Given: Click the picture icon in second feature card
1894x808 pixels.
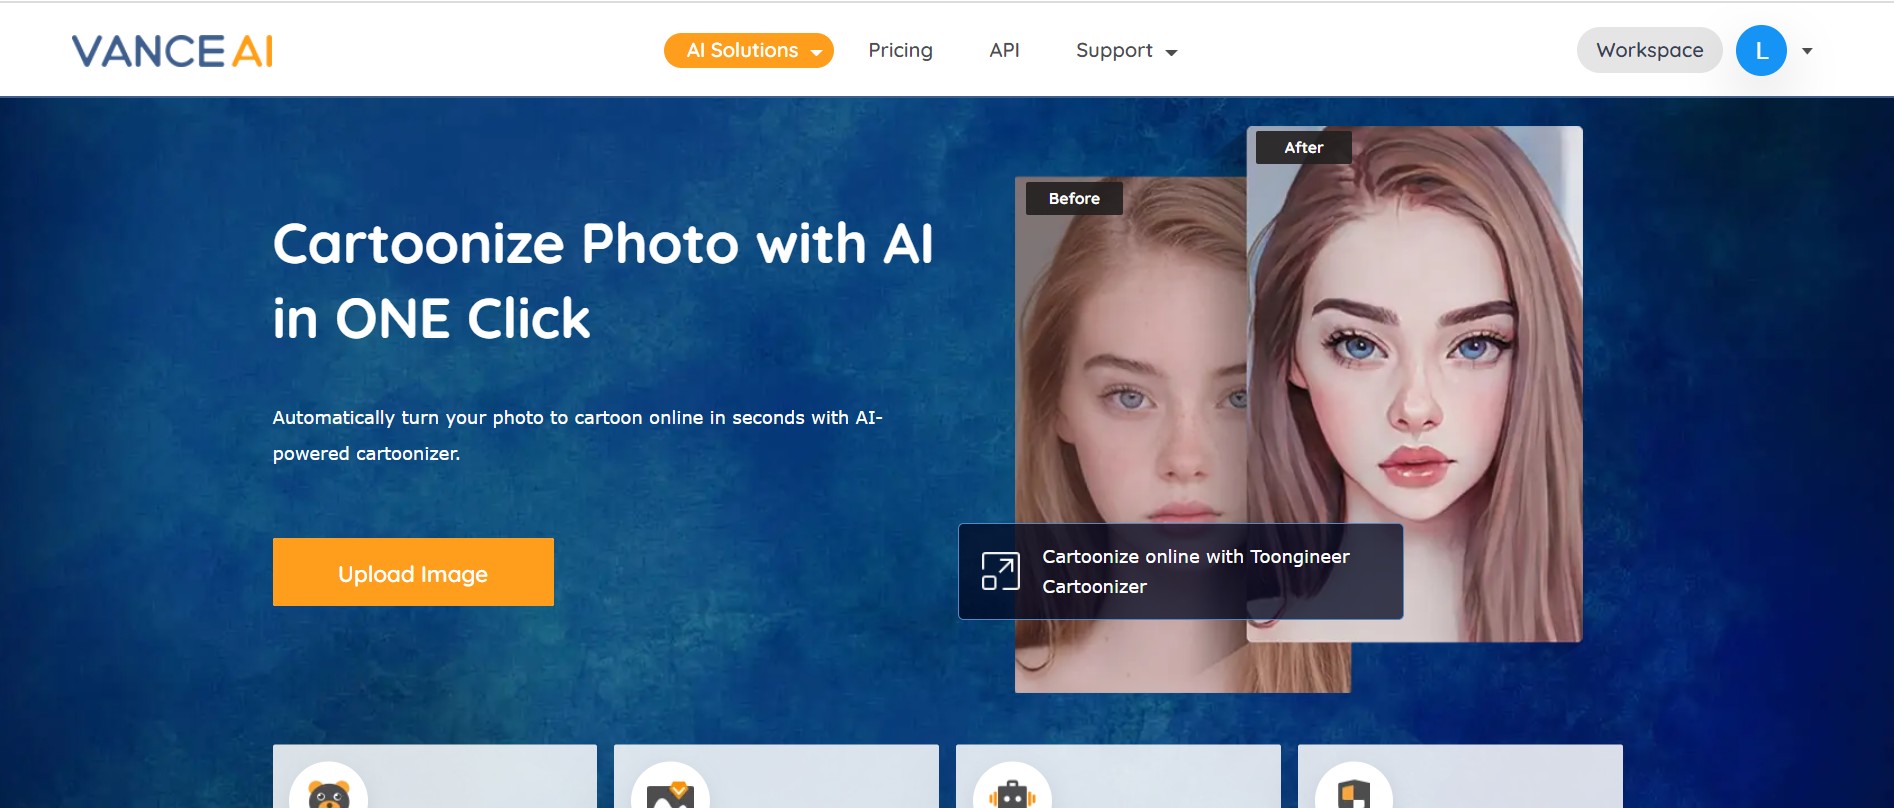Looking at the screenshot, I should (670, 794).
